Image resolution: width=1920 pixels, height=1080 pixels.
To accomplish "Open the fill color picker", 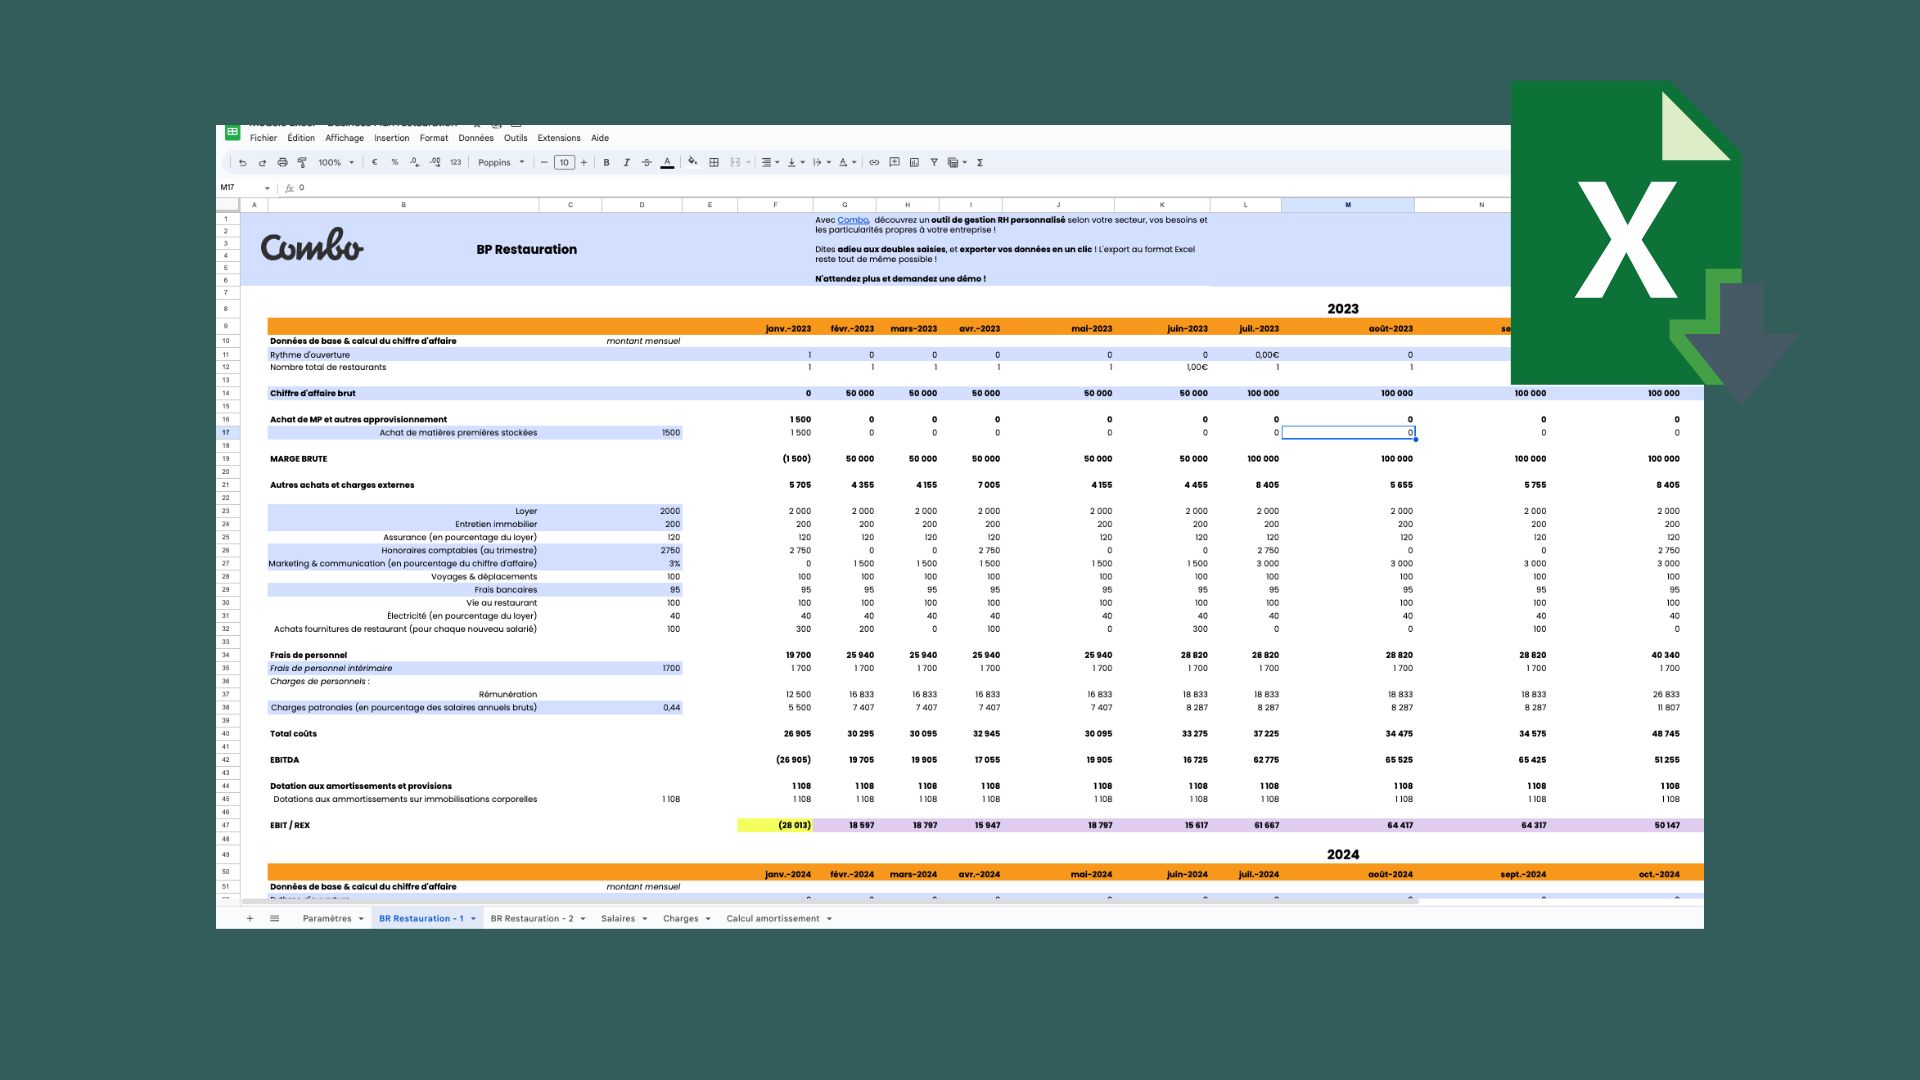I will 692,162.
